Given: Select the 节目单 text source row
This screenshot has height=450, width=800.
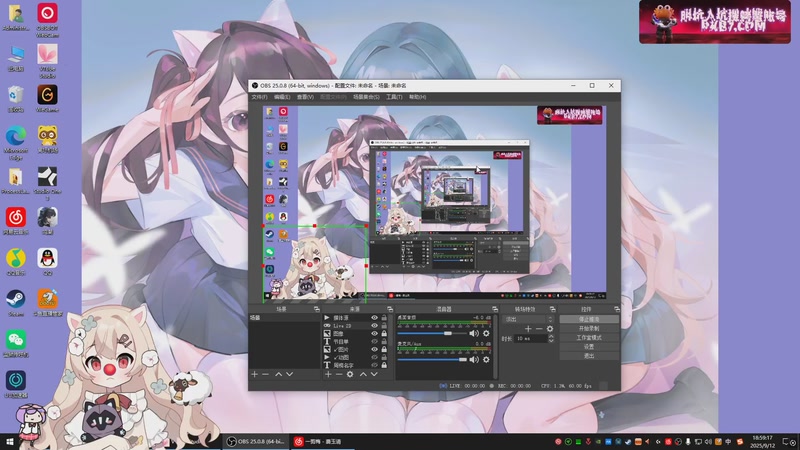Looking at the screenshot, I should click(355, 341).
